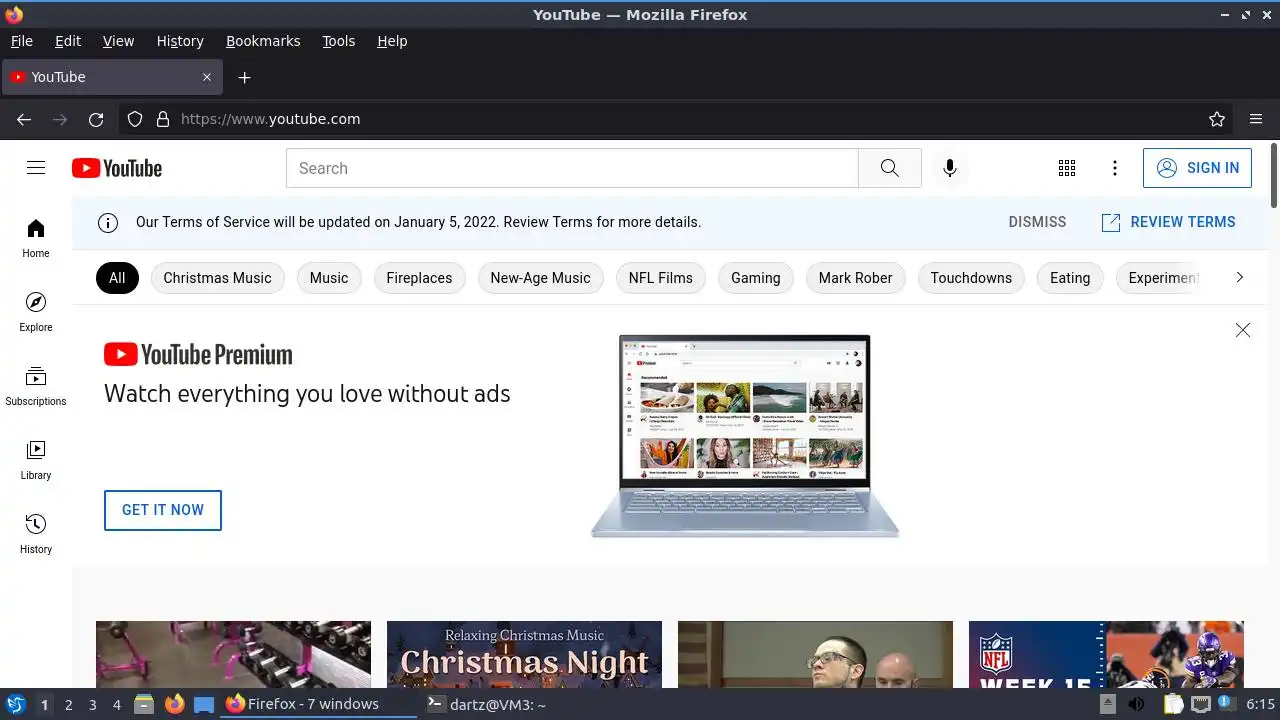Click the magnifying glass search button
The height and width of the screenshot is (720, 1280).
click(890, 168)
